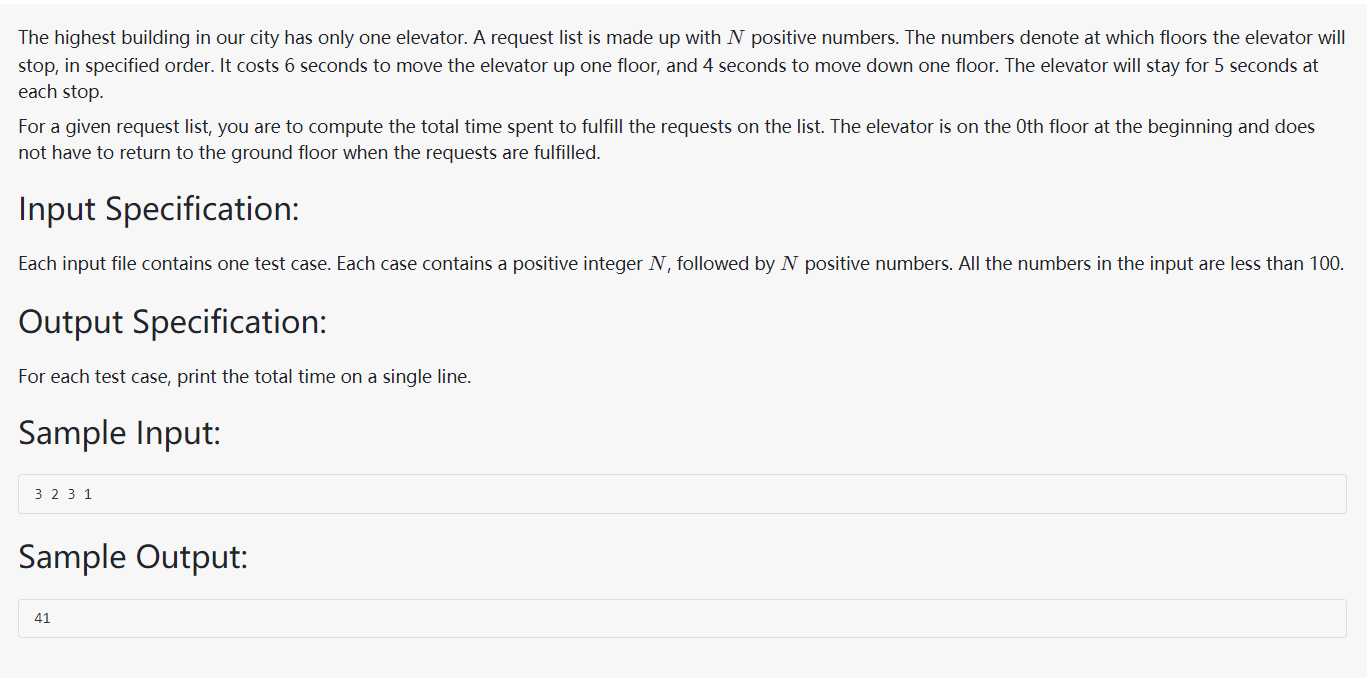
Task: Click the Input Specification heading
Action: (159, 209)
